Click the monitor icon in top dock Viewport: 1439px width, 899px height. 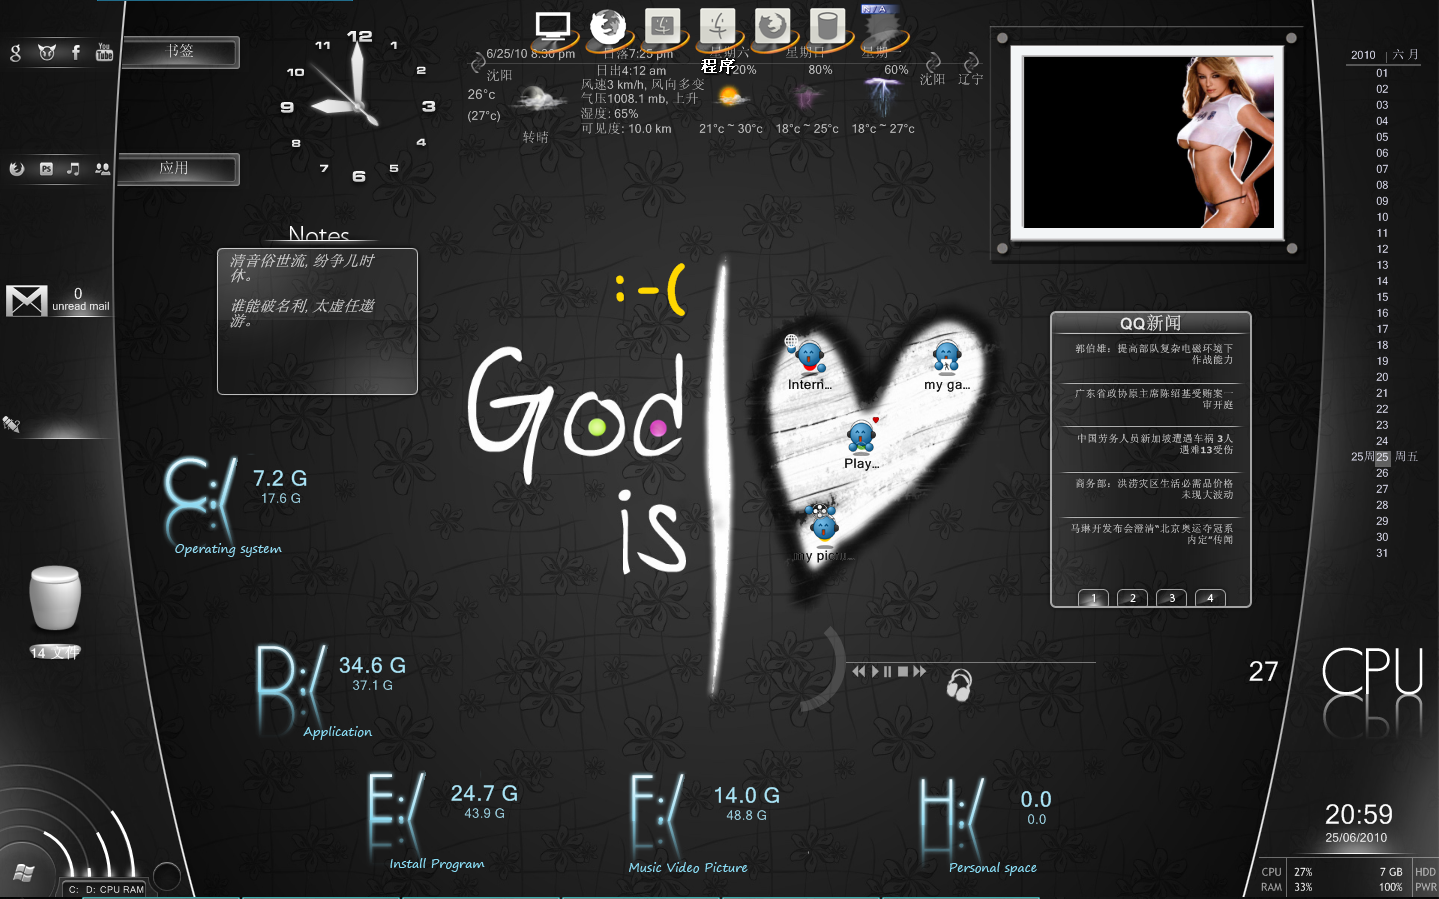tap(552, 28)
